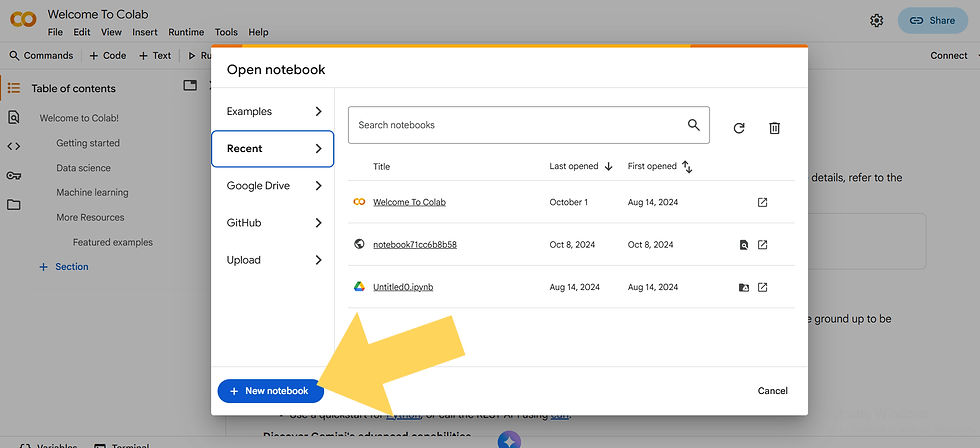Screen dimensions: 980x448
Task: Expand the Upload chevron
Action: click(318, 260)
